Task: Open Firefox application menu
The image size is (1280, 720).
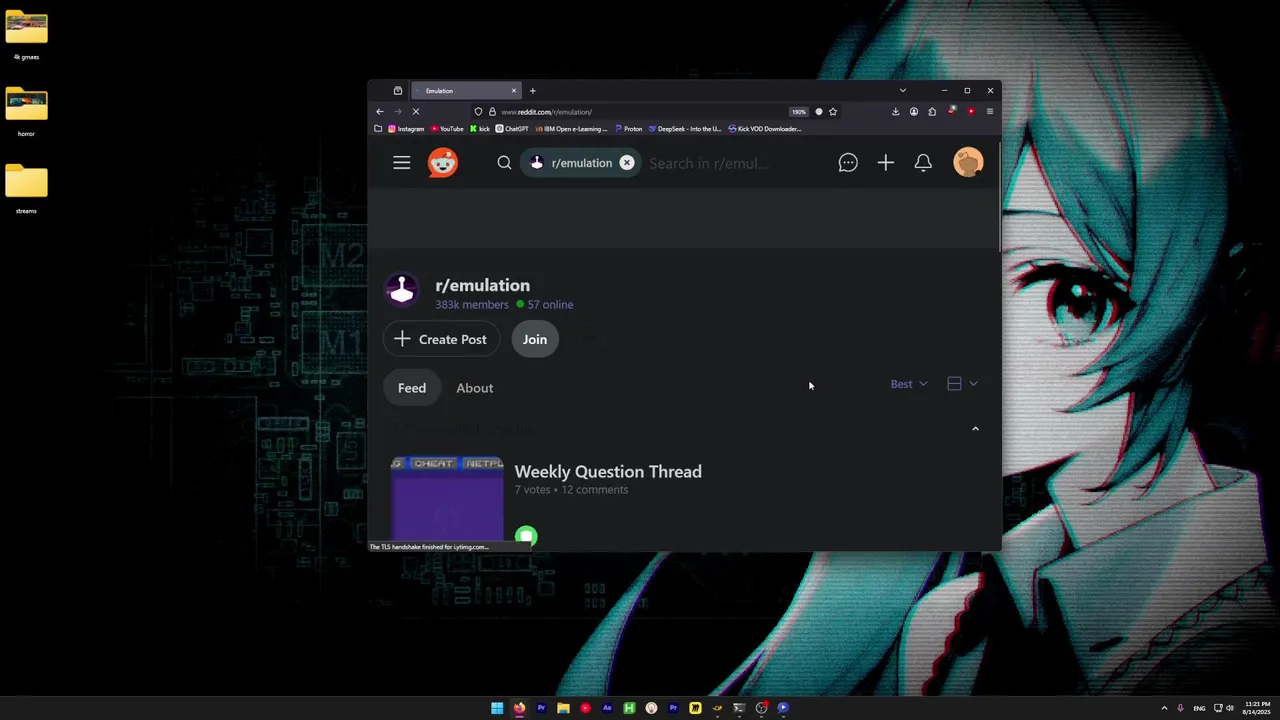Action: [x=989, y=112]
